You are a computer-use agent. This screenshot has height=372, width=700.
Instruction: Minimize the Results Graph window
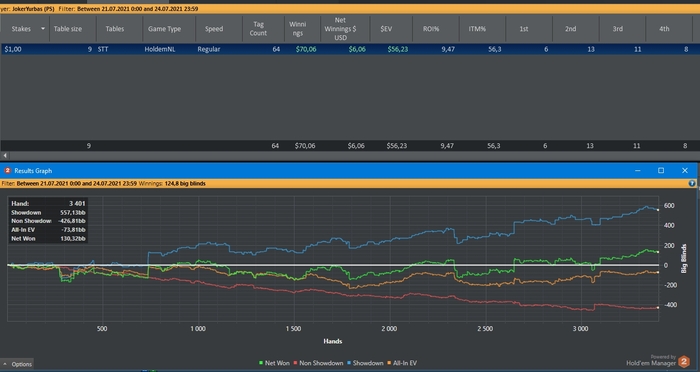pos(638,171)
